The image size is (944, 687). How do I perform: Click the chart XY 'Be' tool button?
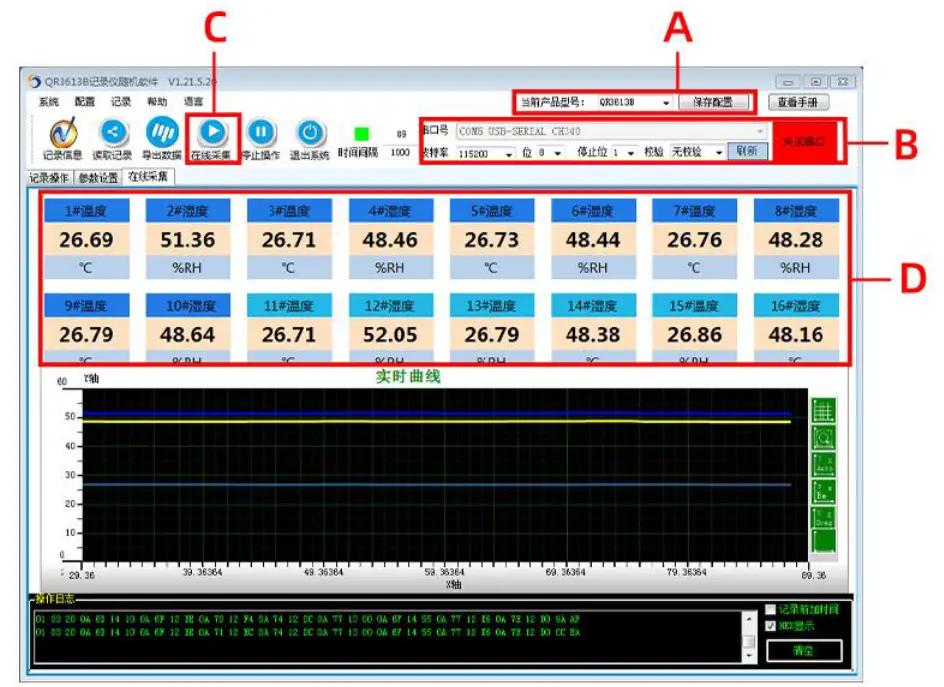click(824, 493)
